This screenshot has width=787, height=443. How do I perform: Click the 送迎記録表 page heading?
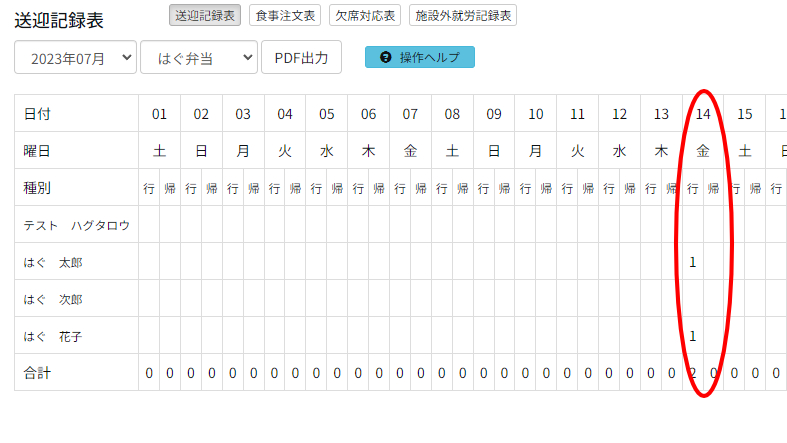click(59, 20)
